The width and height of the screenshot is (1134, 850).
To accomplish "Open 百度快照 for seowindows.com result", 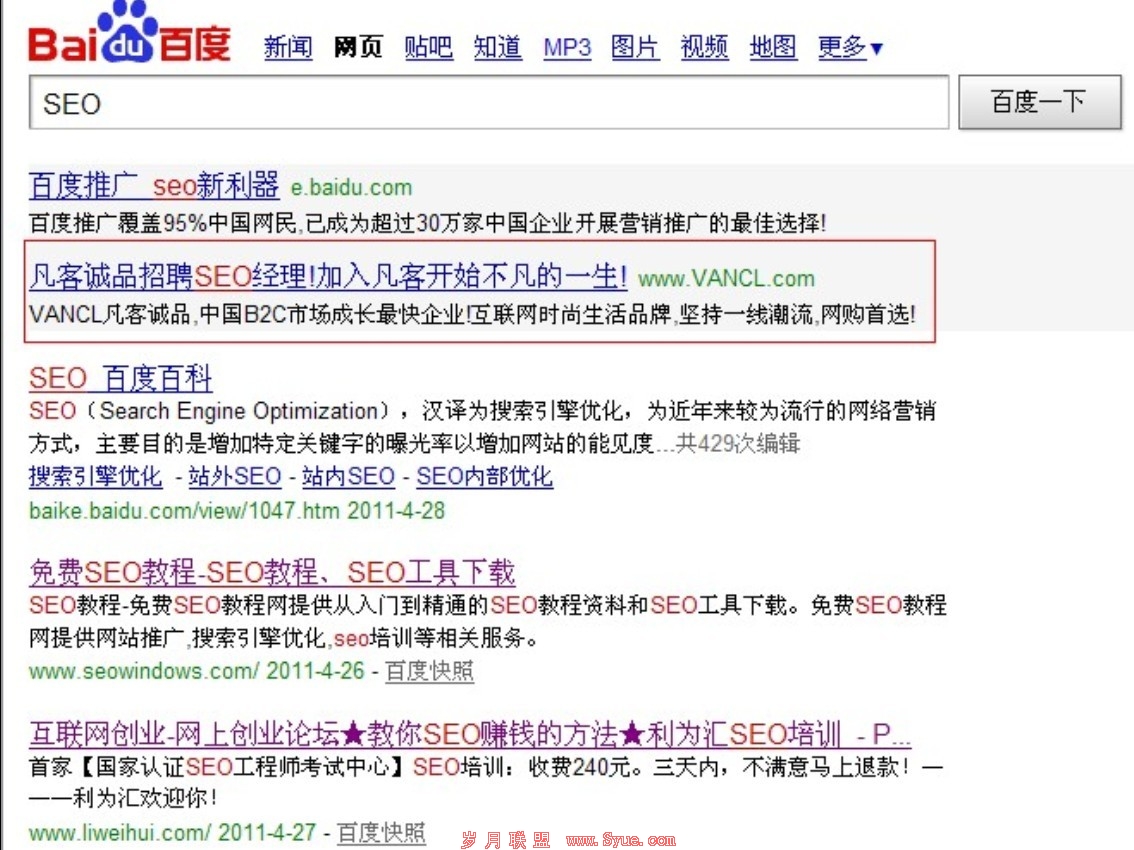I will (x=430, y=671).
